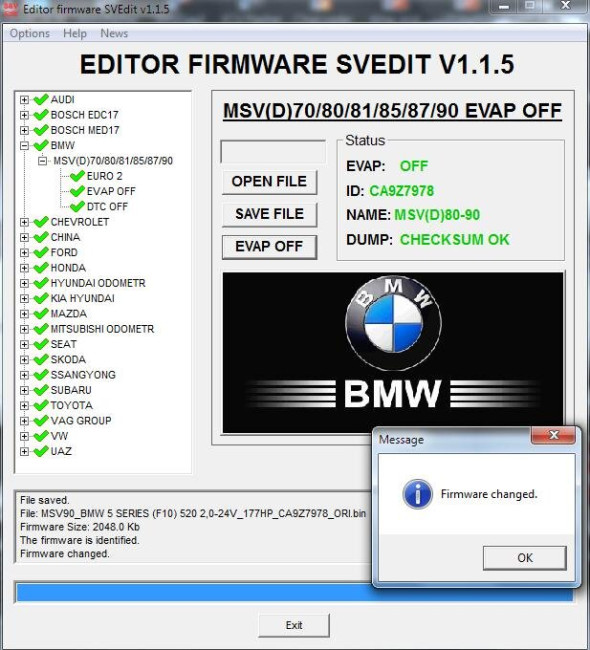The height and width of the screenshot is (650, 590).
Task: Click the green checkmark beside HYUNDAI ODOMETR
Action: [x=41, y=283]
